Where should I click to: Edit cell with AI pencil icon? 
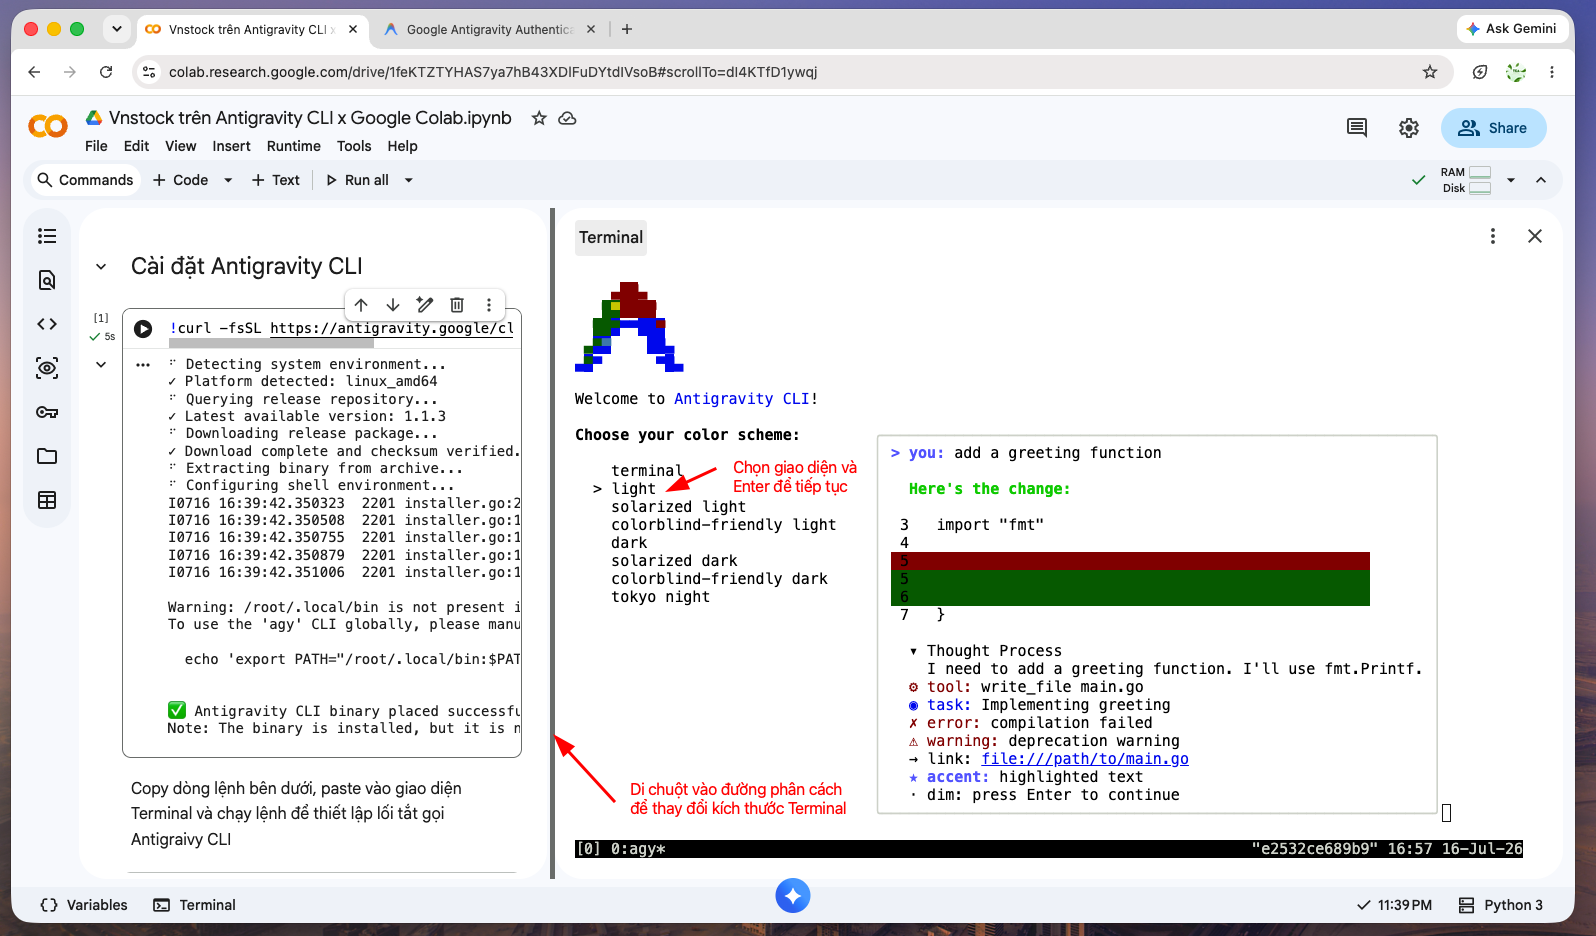click(425, 305)
